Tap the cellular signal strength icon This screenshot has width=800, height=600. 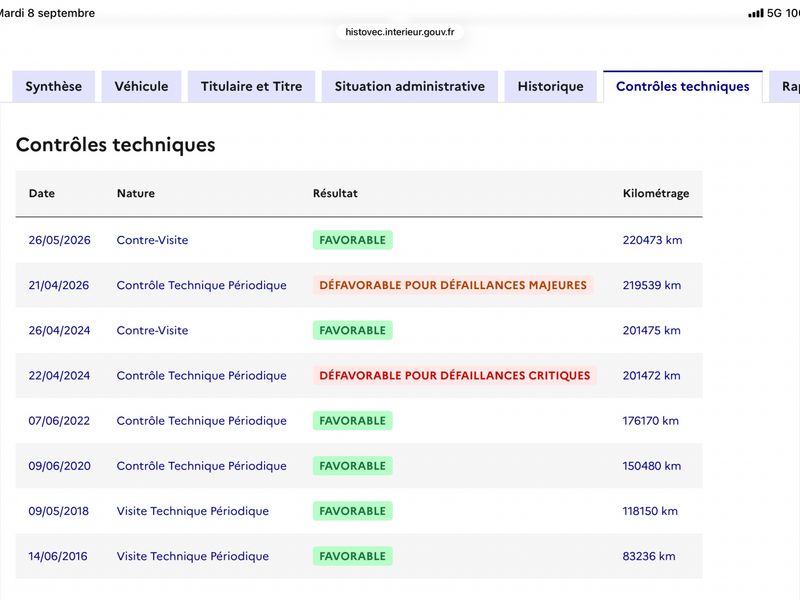756,13
